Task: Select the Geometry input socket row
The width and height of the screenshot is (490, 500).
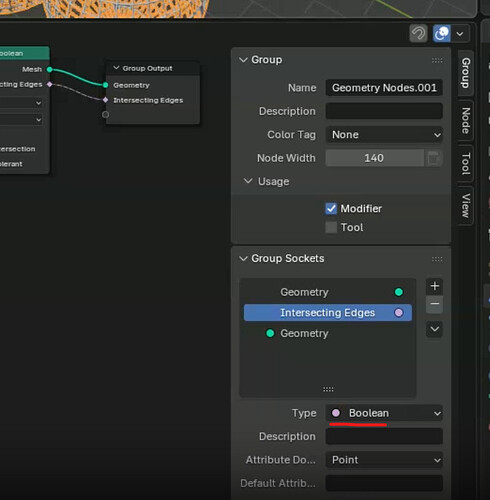Action: [328, 333]
